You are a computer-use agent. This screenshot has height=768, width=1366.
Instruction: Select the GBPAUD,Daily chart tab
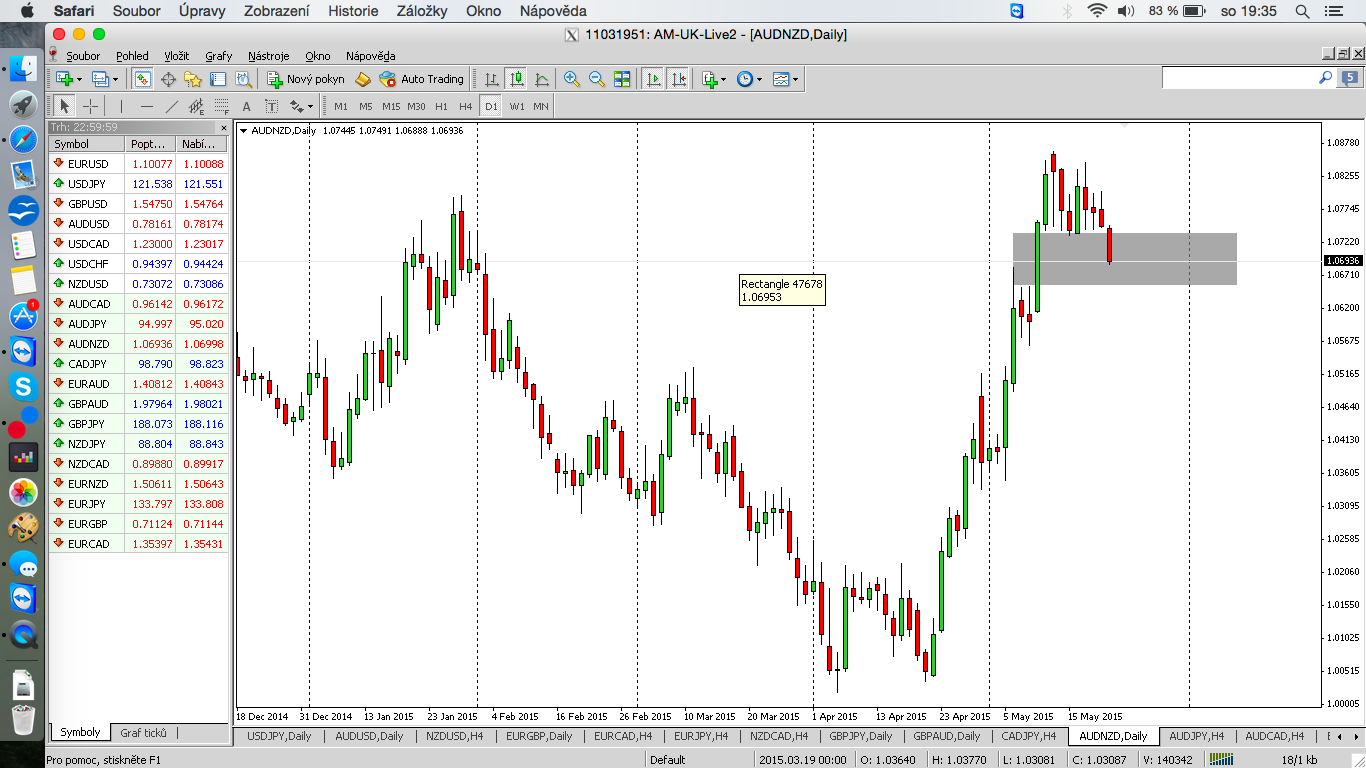point(946,736)
